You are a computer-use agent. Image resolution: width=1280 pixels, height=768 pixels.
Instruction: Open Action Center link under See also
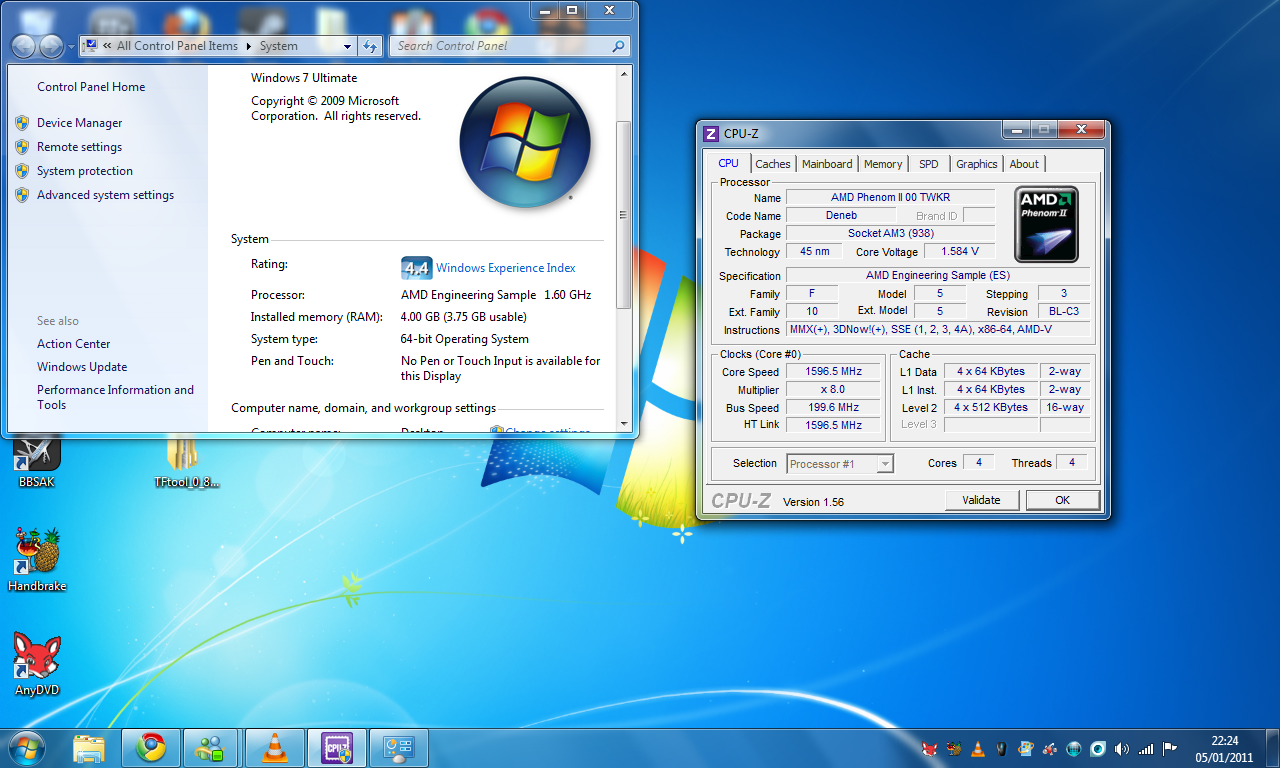(74, 344)
